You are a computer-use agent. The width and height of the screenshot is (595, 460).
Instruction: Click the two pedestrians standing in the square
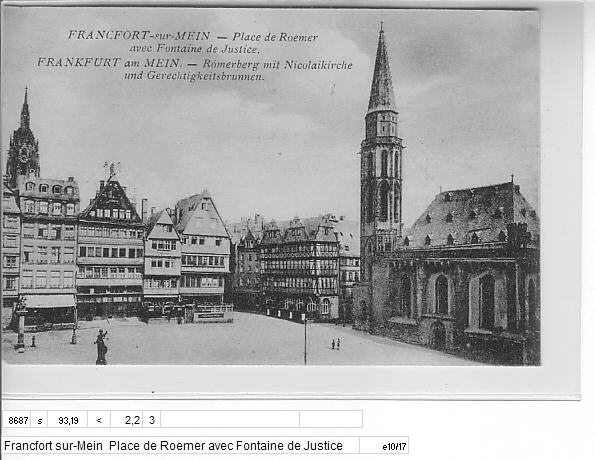[x=336, y=344]
